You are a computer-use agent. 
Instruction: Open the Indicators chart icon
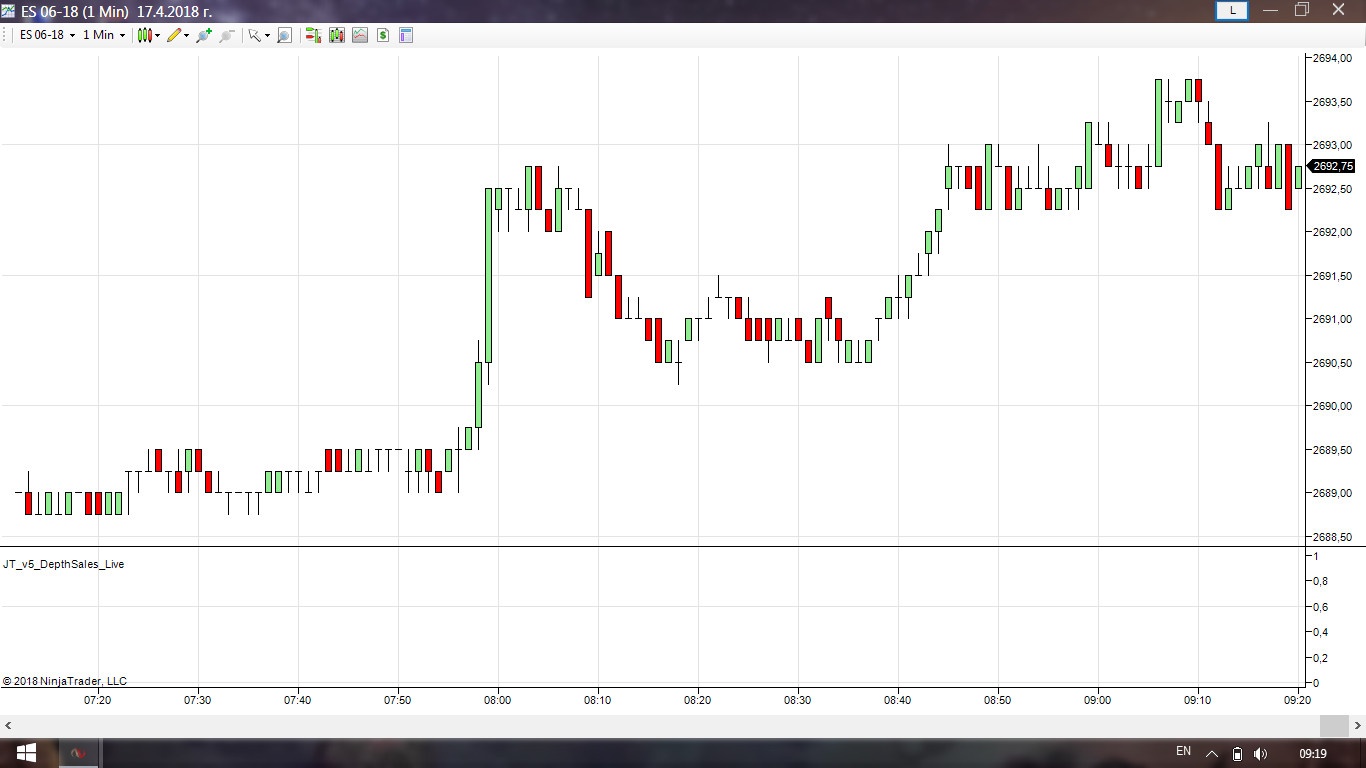point(359,35)
